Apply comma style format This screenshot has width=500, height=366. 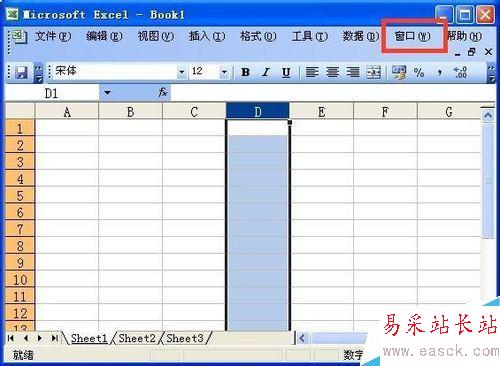[x=440, y=72]
